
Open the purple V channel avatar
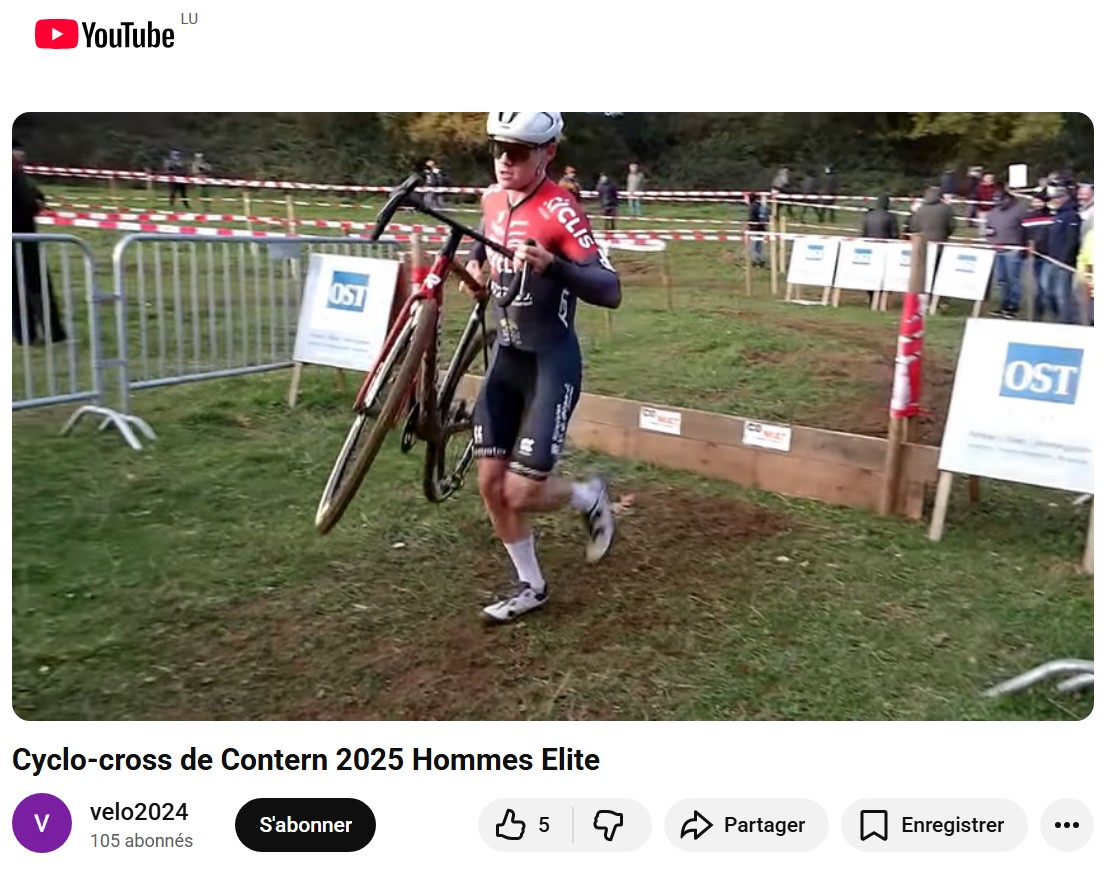coord(42,823)
